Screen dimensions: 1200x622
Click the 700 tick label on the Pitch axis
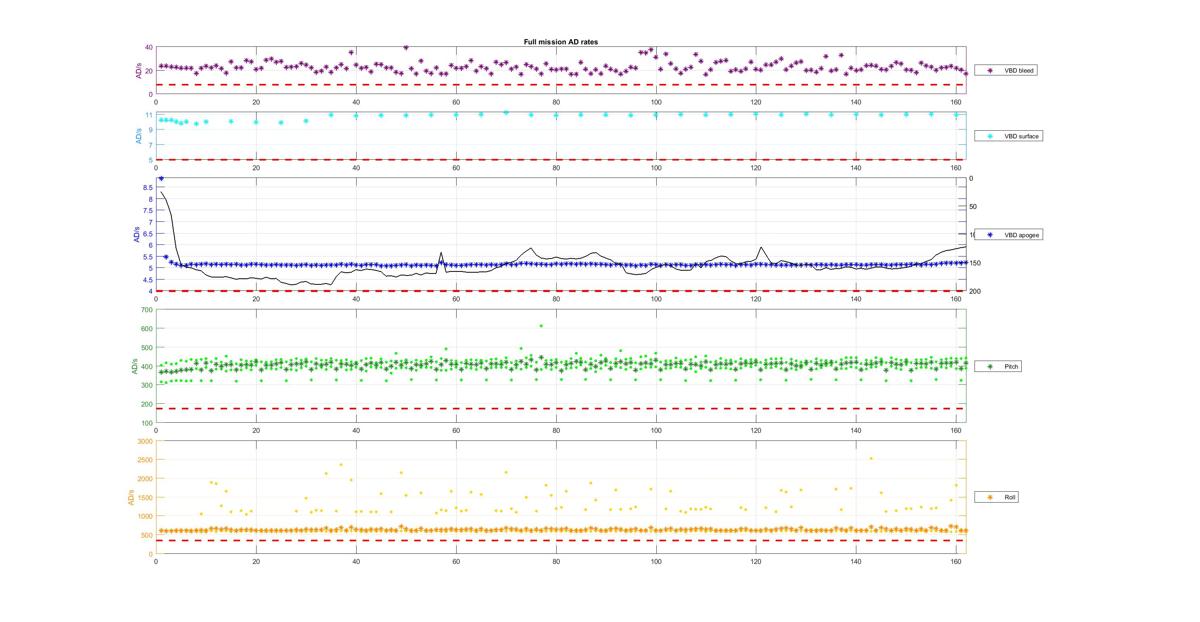tap(147, 310)
